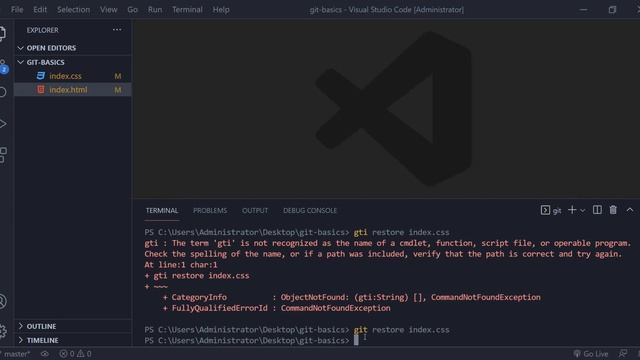This screenshot has width=640, height=360.
Task: Click the EXPLORER panel title
Action: click(x=42, y=30)
